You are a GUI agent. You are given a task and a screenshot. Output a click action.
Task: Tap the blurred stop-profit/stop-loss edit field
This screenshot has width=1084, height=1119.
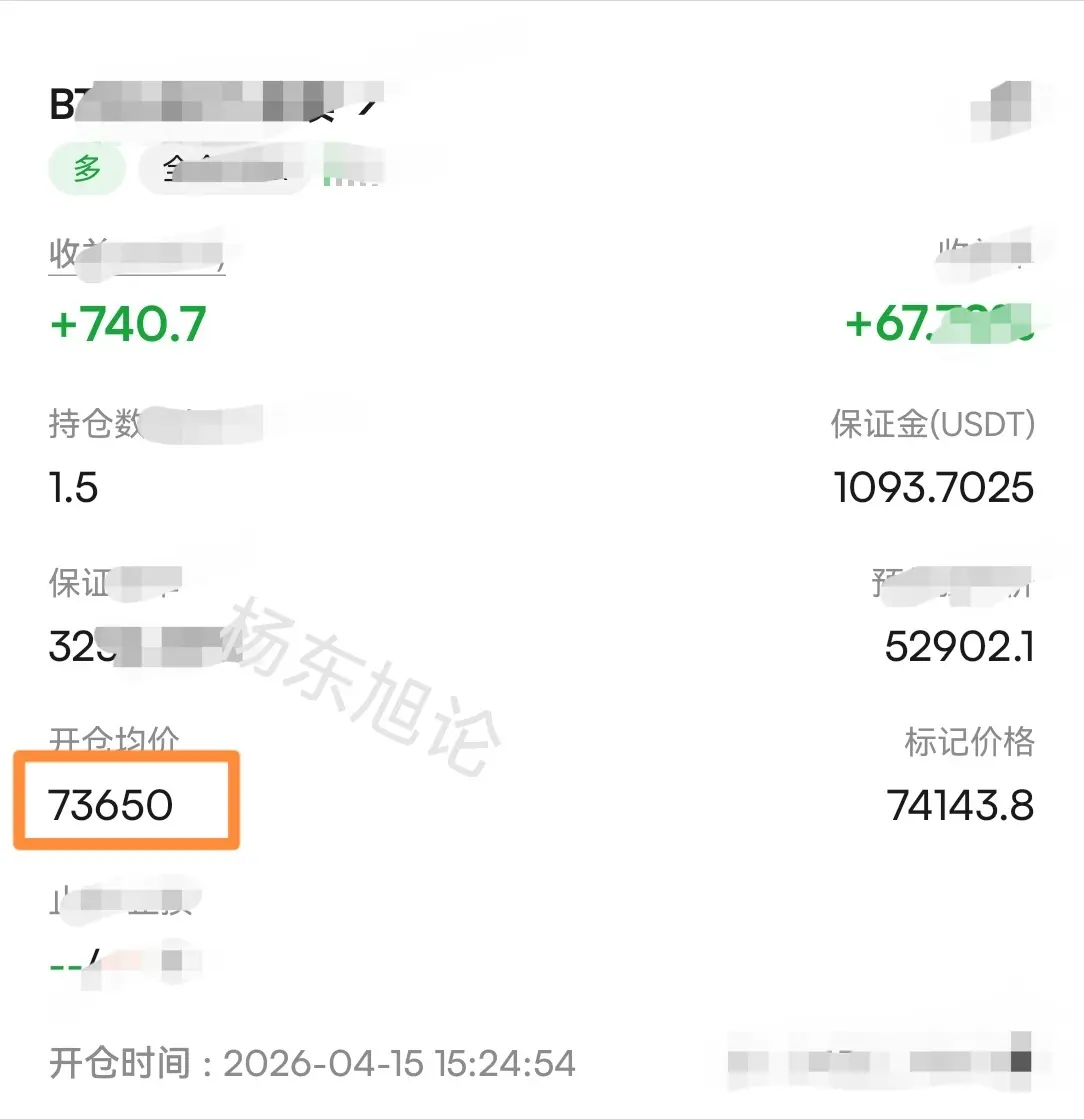[126, 961]
